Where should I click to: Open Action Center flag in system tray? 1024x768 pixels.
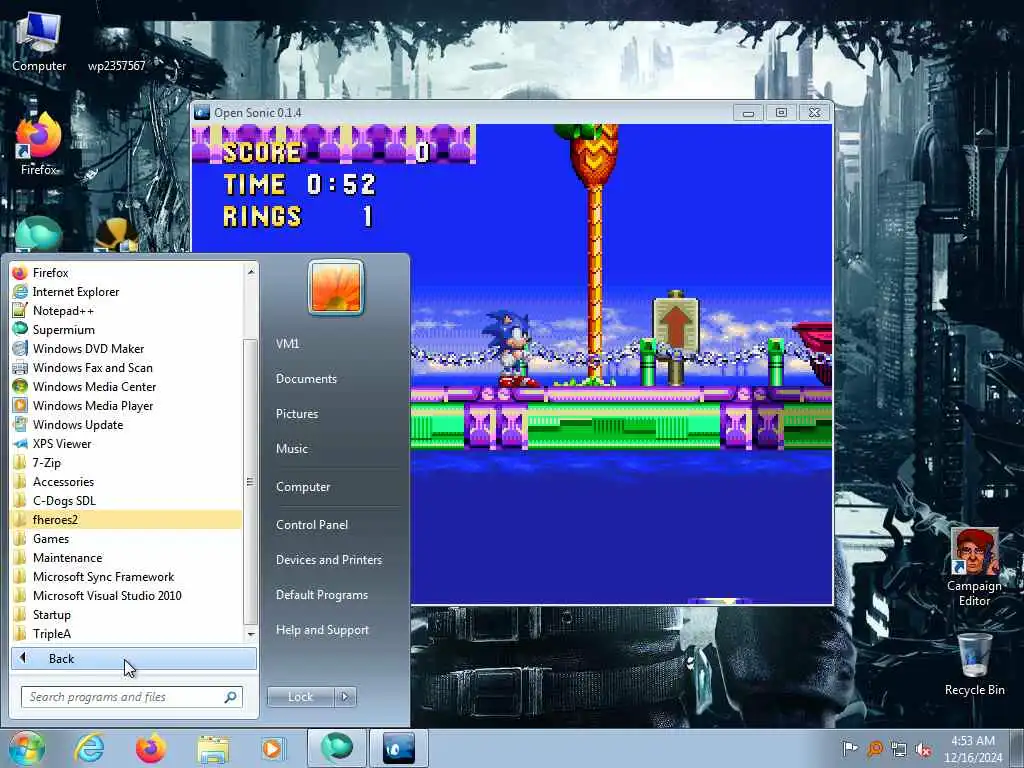(x=850, y=748)
